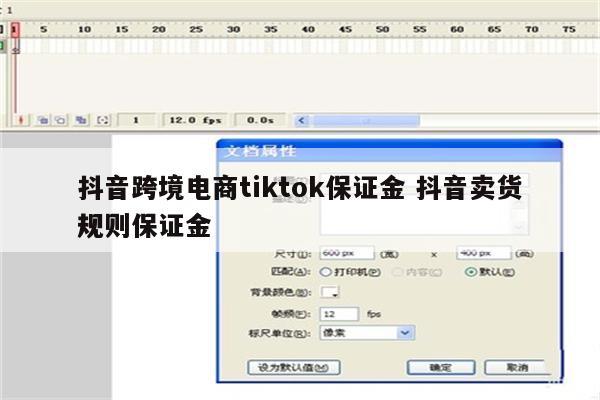The height and width of the screenshot is (400, 600).
Task: Open the Modify Onion Markers icon
Action: coord(103,120)
